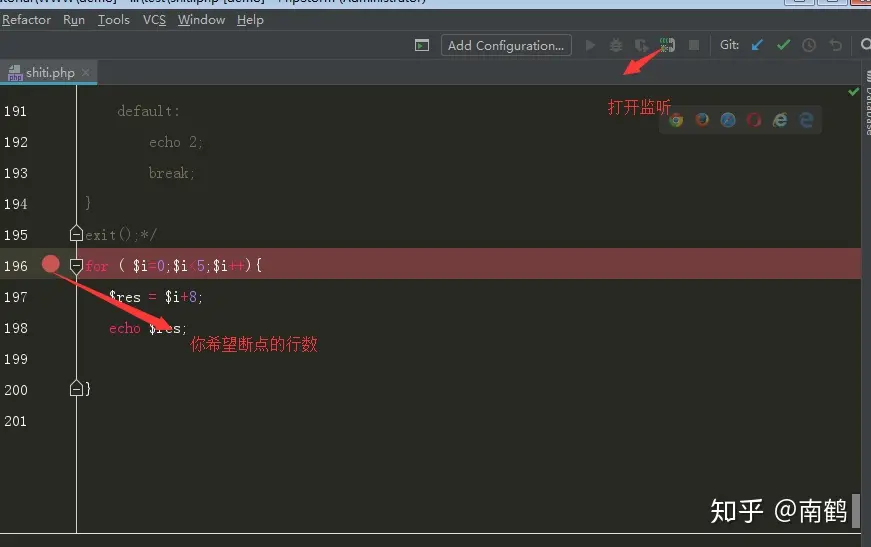Image resolution: width=871 pixels, height=547 pixels.
Task: Revert changes with Git rollback arrow
Action: 835,45
